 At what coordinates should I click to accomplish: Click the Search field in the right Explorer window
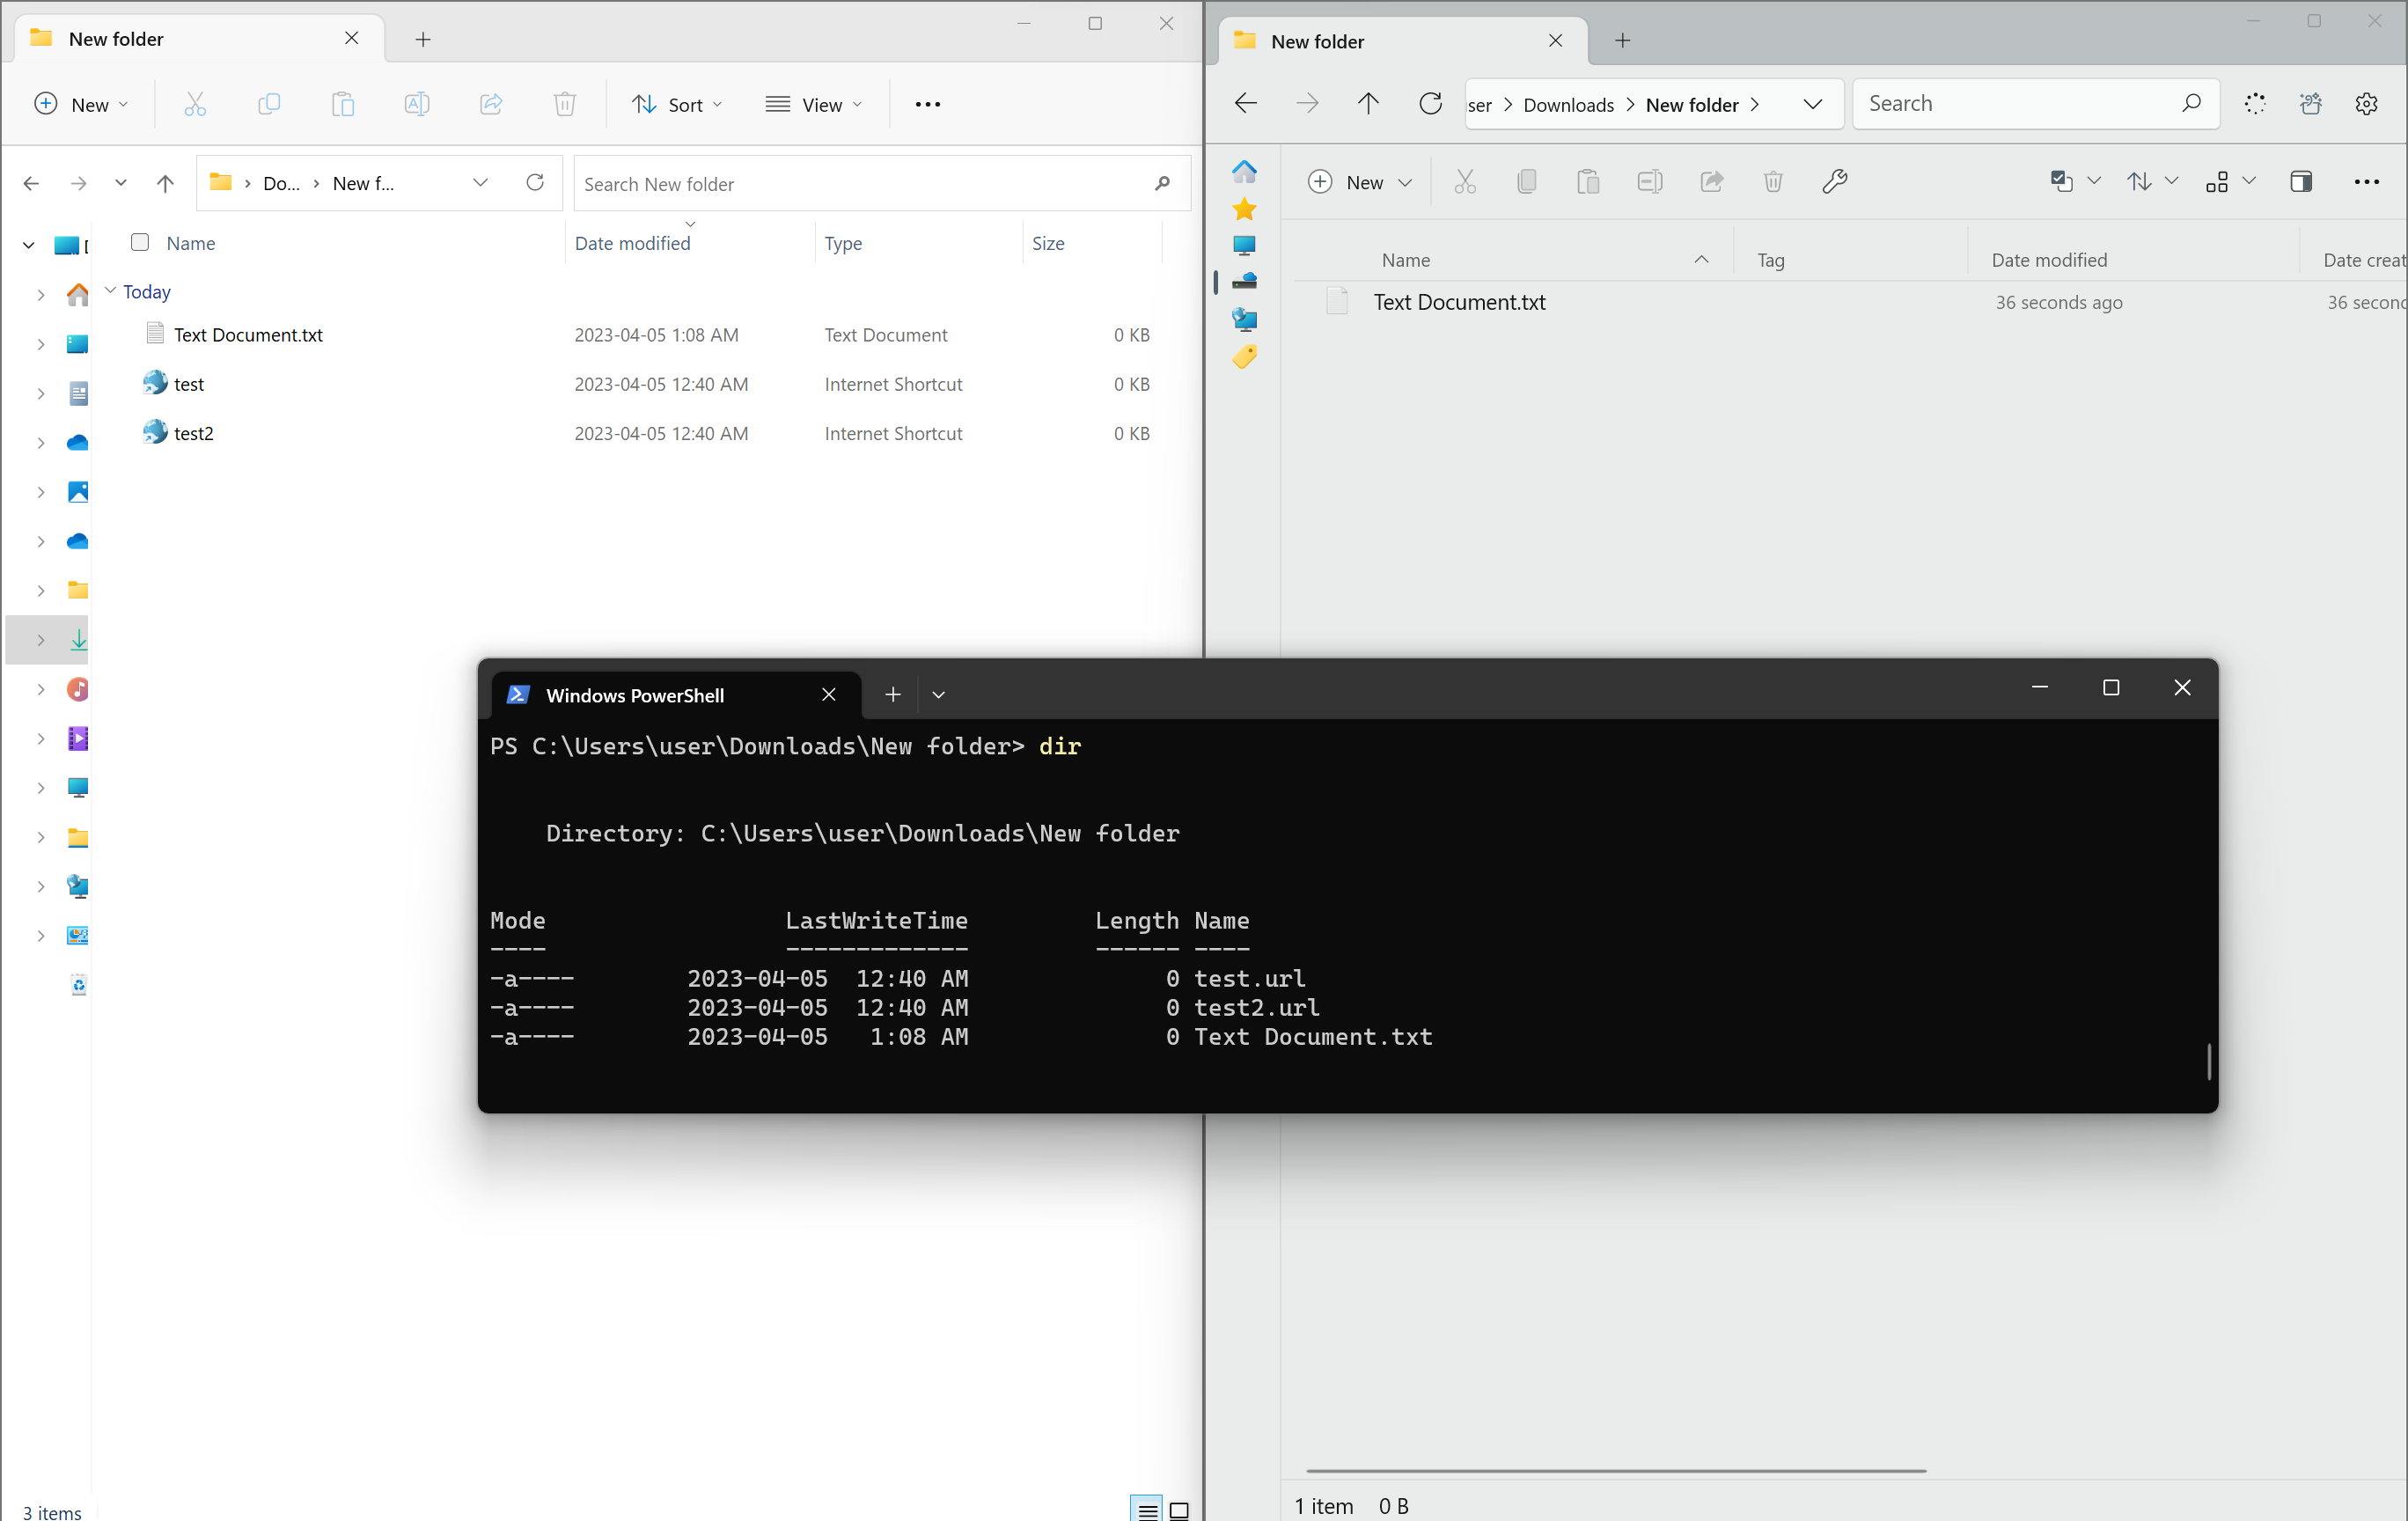click(x=2035, y=103)
